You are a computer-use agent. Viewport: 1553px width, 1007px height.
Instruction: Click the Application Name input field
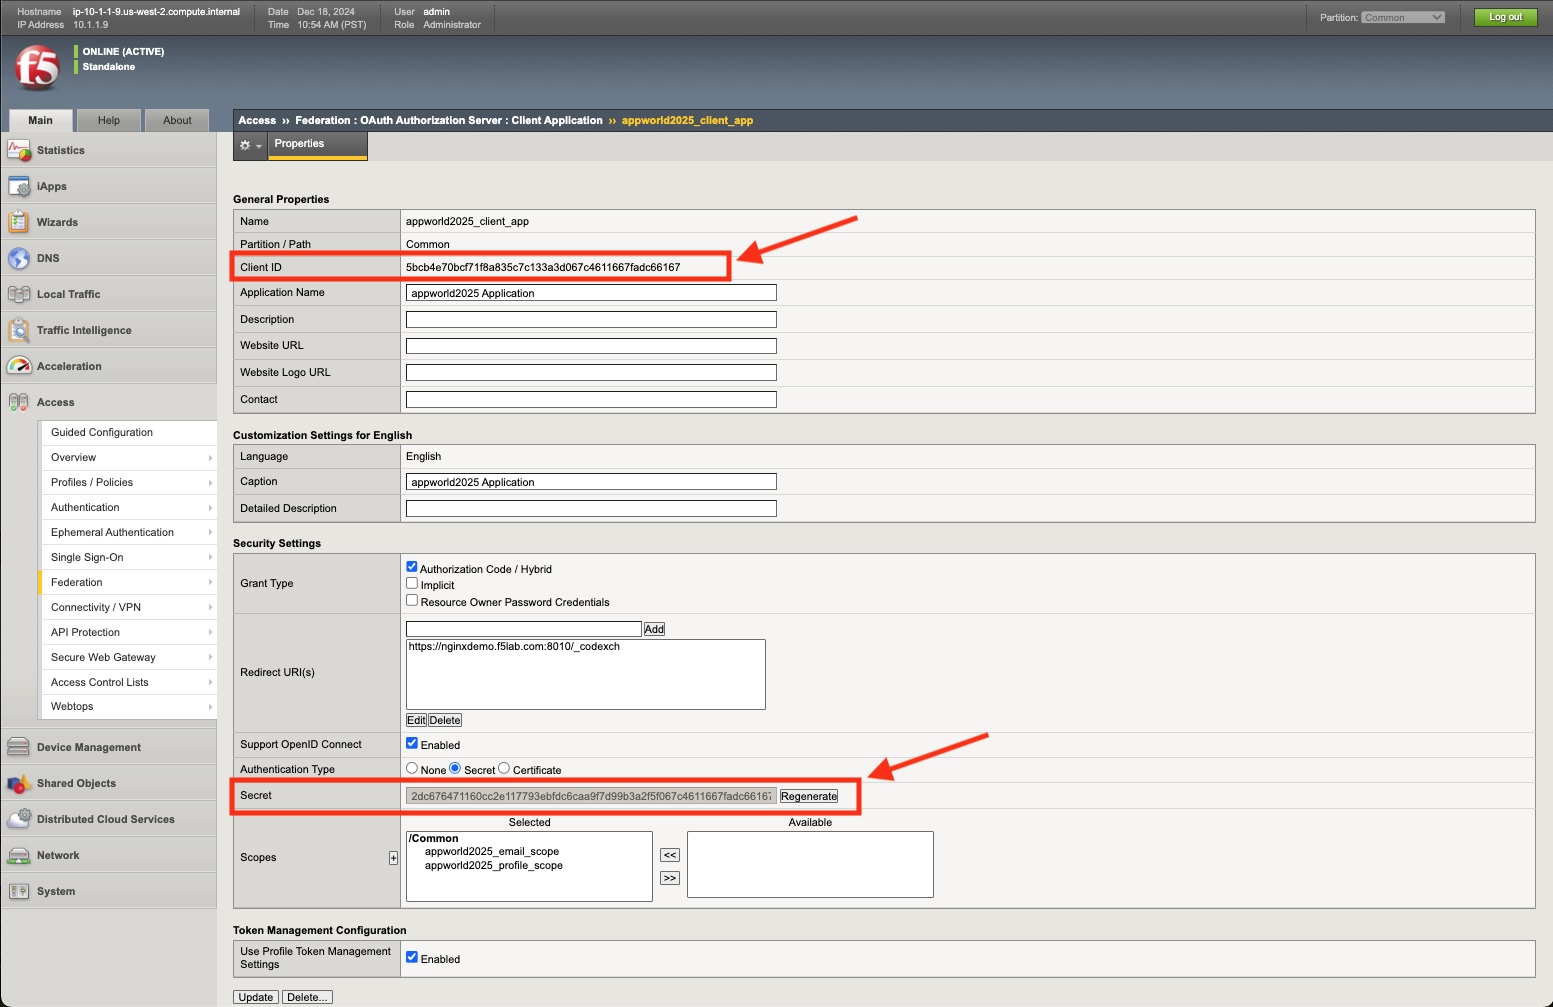coord(591,293)
